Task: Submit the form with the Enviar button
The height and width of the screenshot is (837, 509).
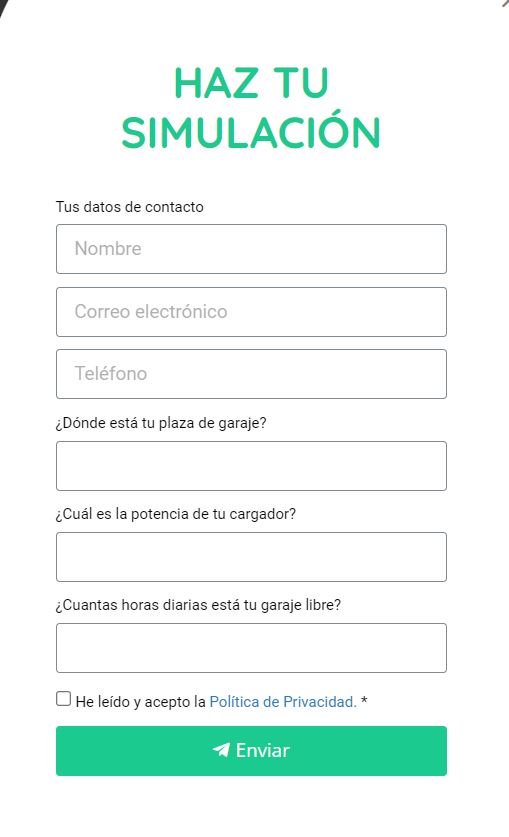Action: click(251, 751)
